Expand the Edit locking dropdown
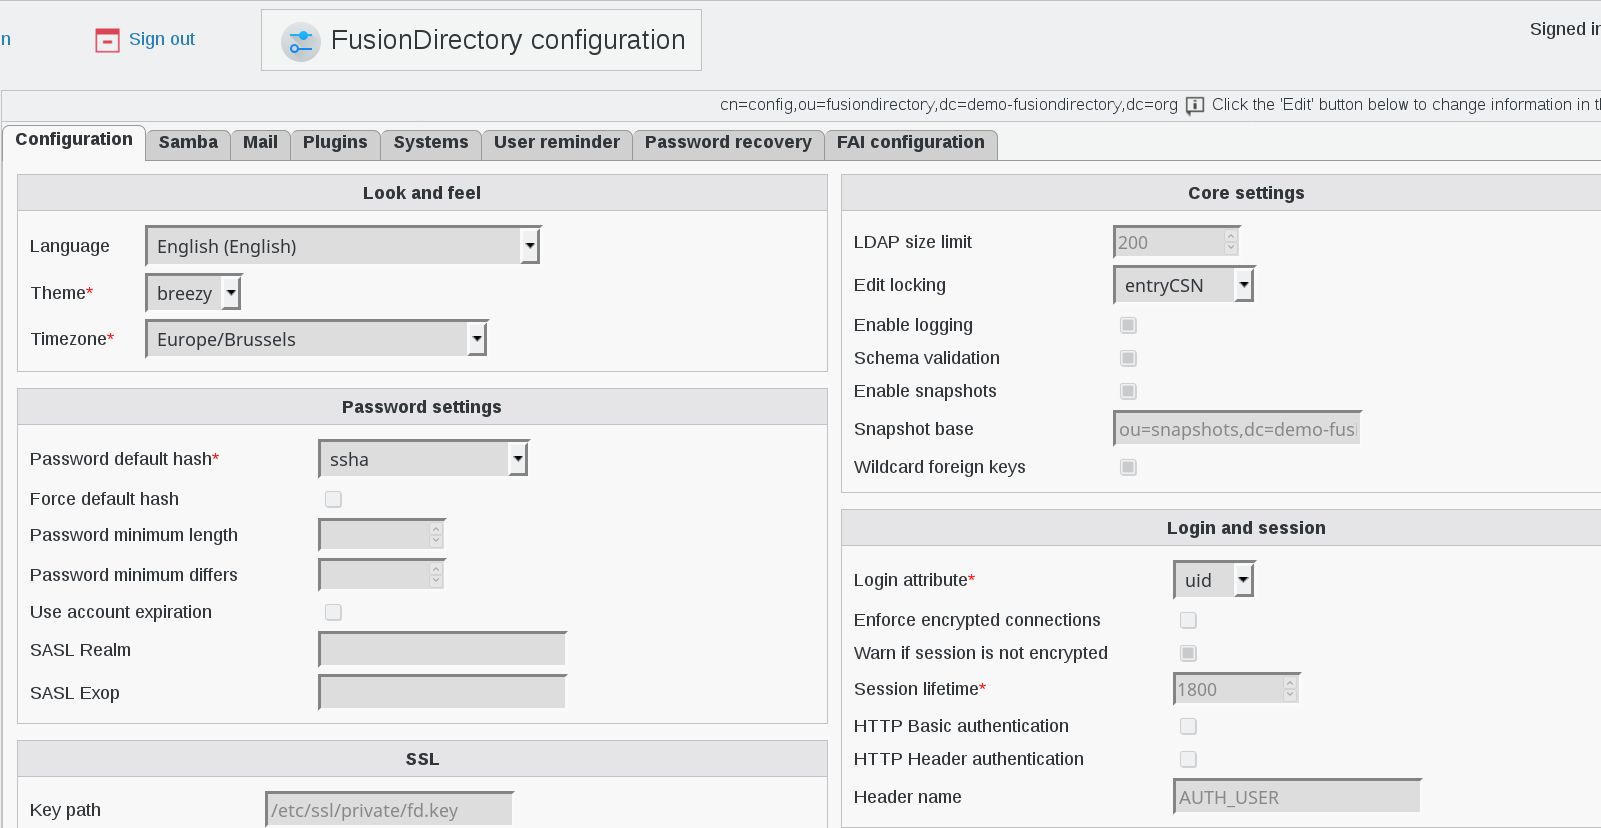 pyautogui.click(x=1184, y=285)
